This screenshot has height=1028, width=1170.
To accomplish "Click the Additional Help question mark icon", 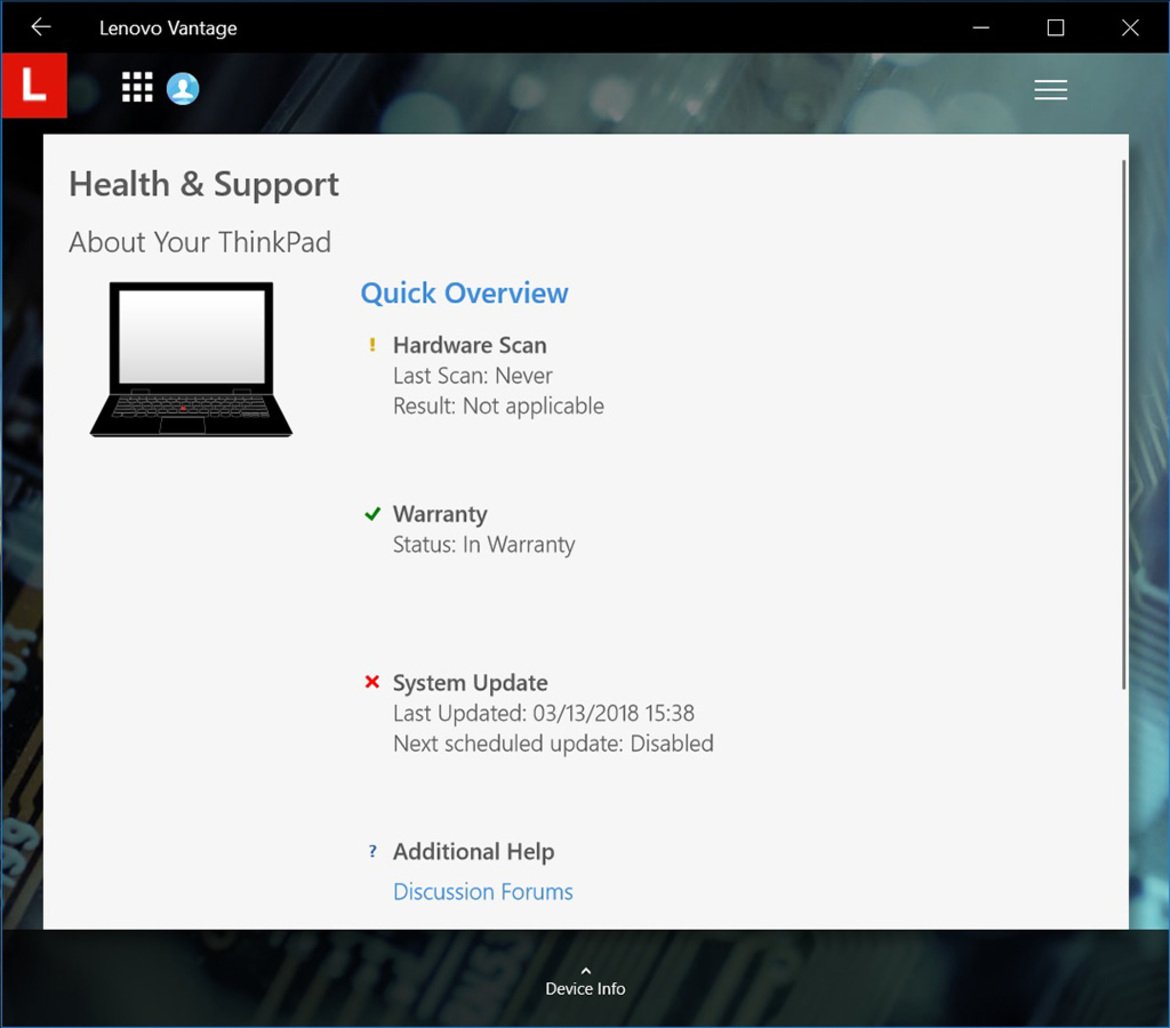I will tap(372, 851).
